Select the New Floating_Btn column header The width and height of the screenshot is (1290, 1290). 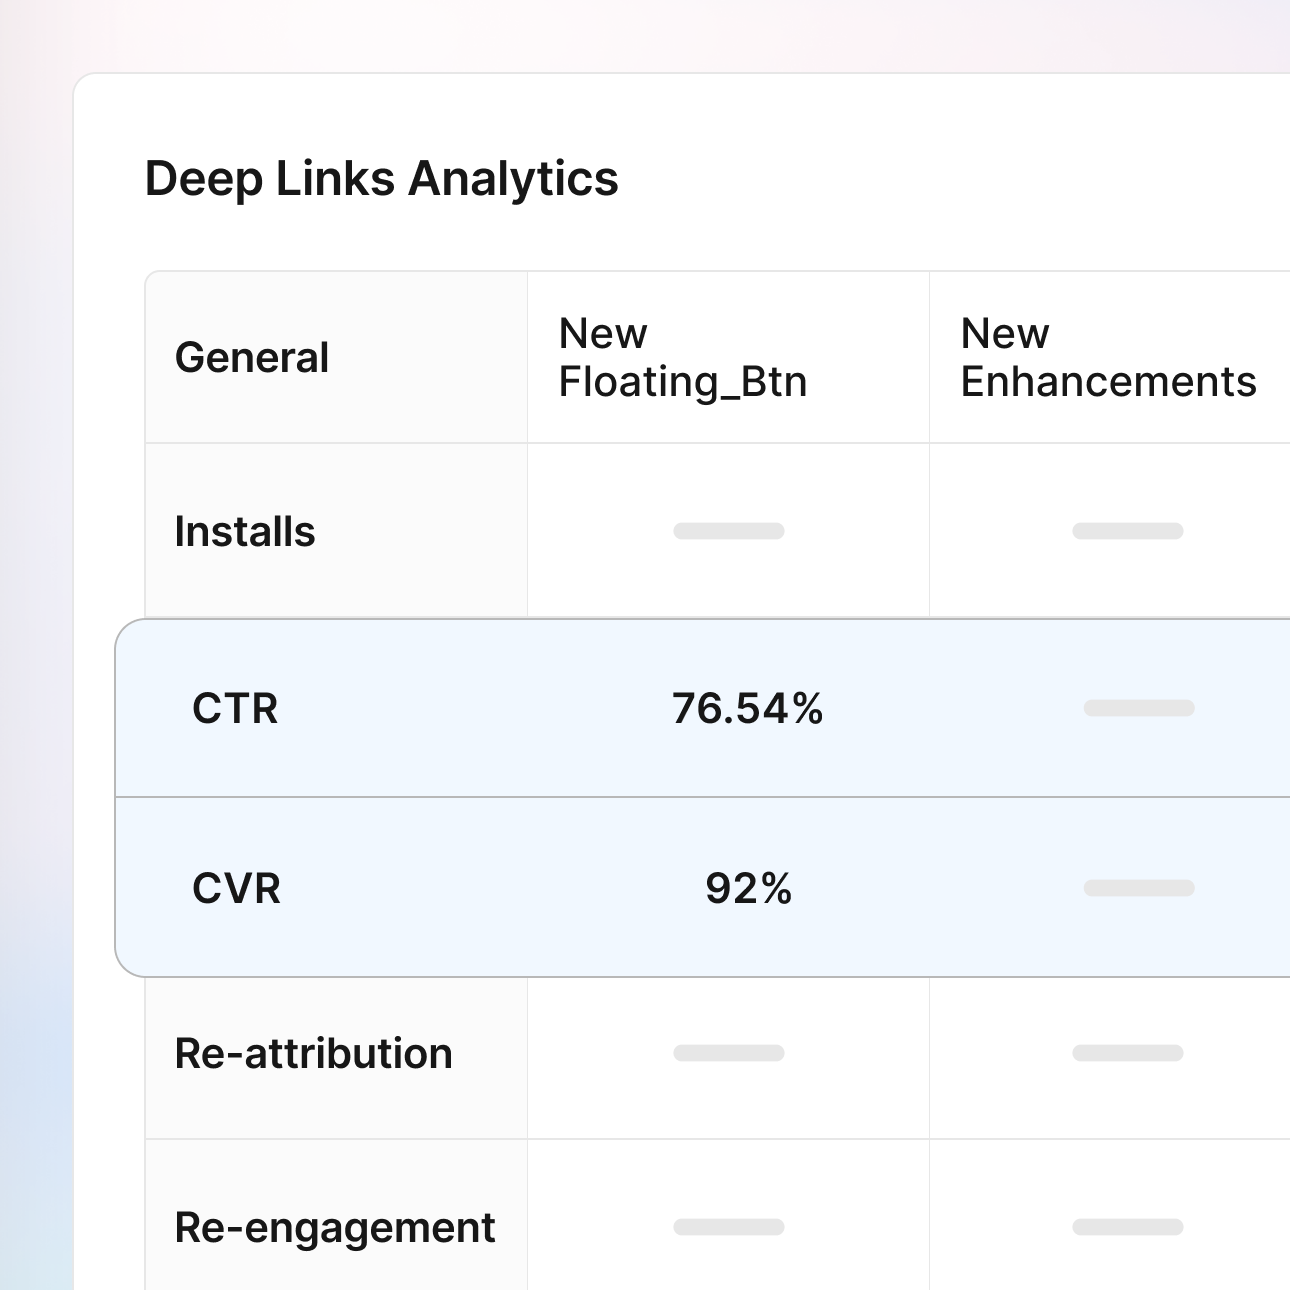coord(683,357)
